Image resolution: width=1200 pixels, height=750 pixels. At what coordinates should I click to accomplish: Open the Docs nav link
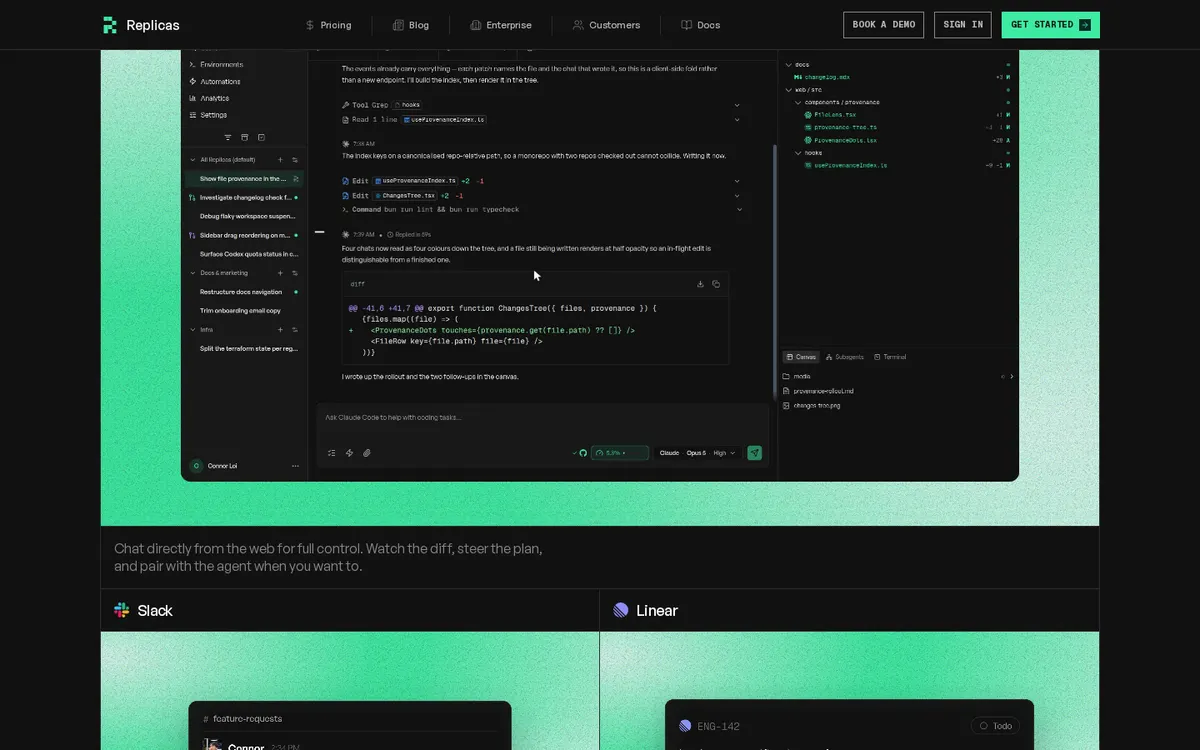[x=700, y=25]
